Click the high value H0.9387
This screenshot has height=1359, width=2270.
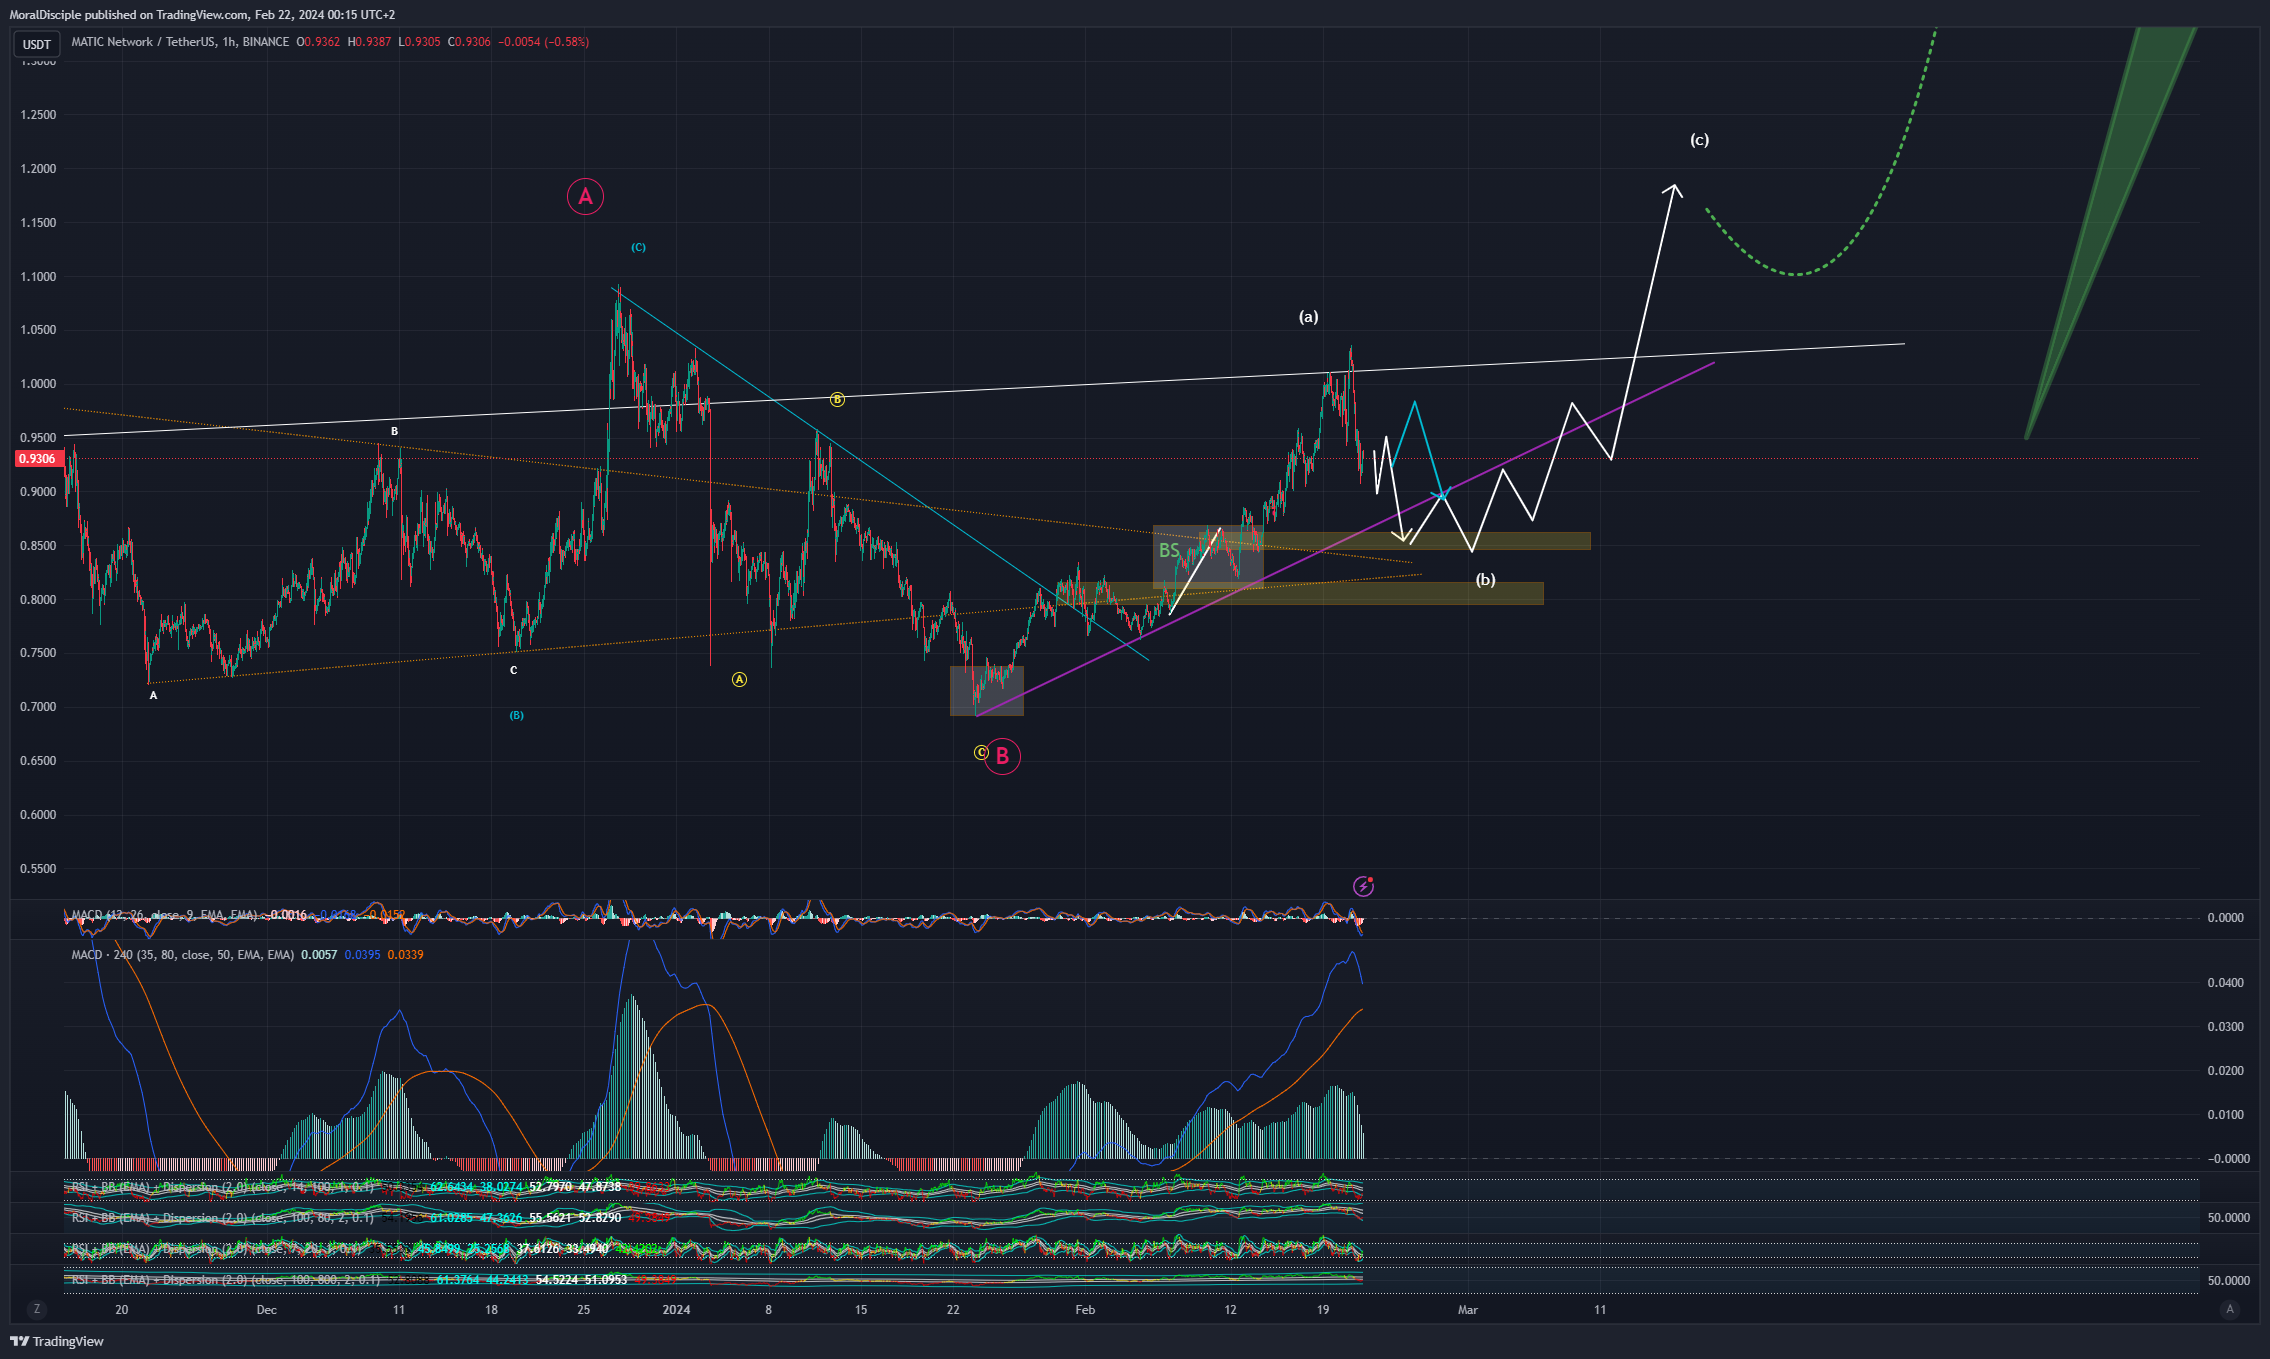point(369,42)
